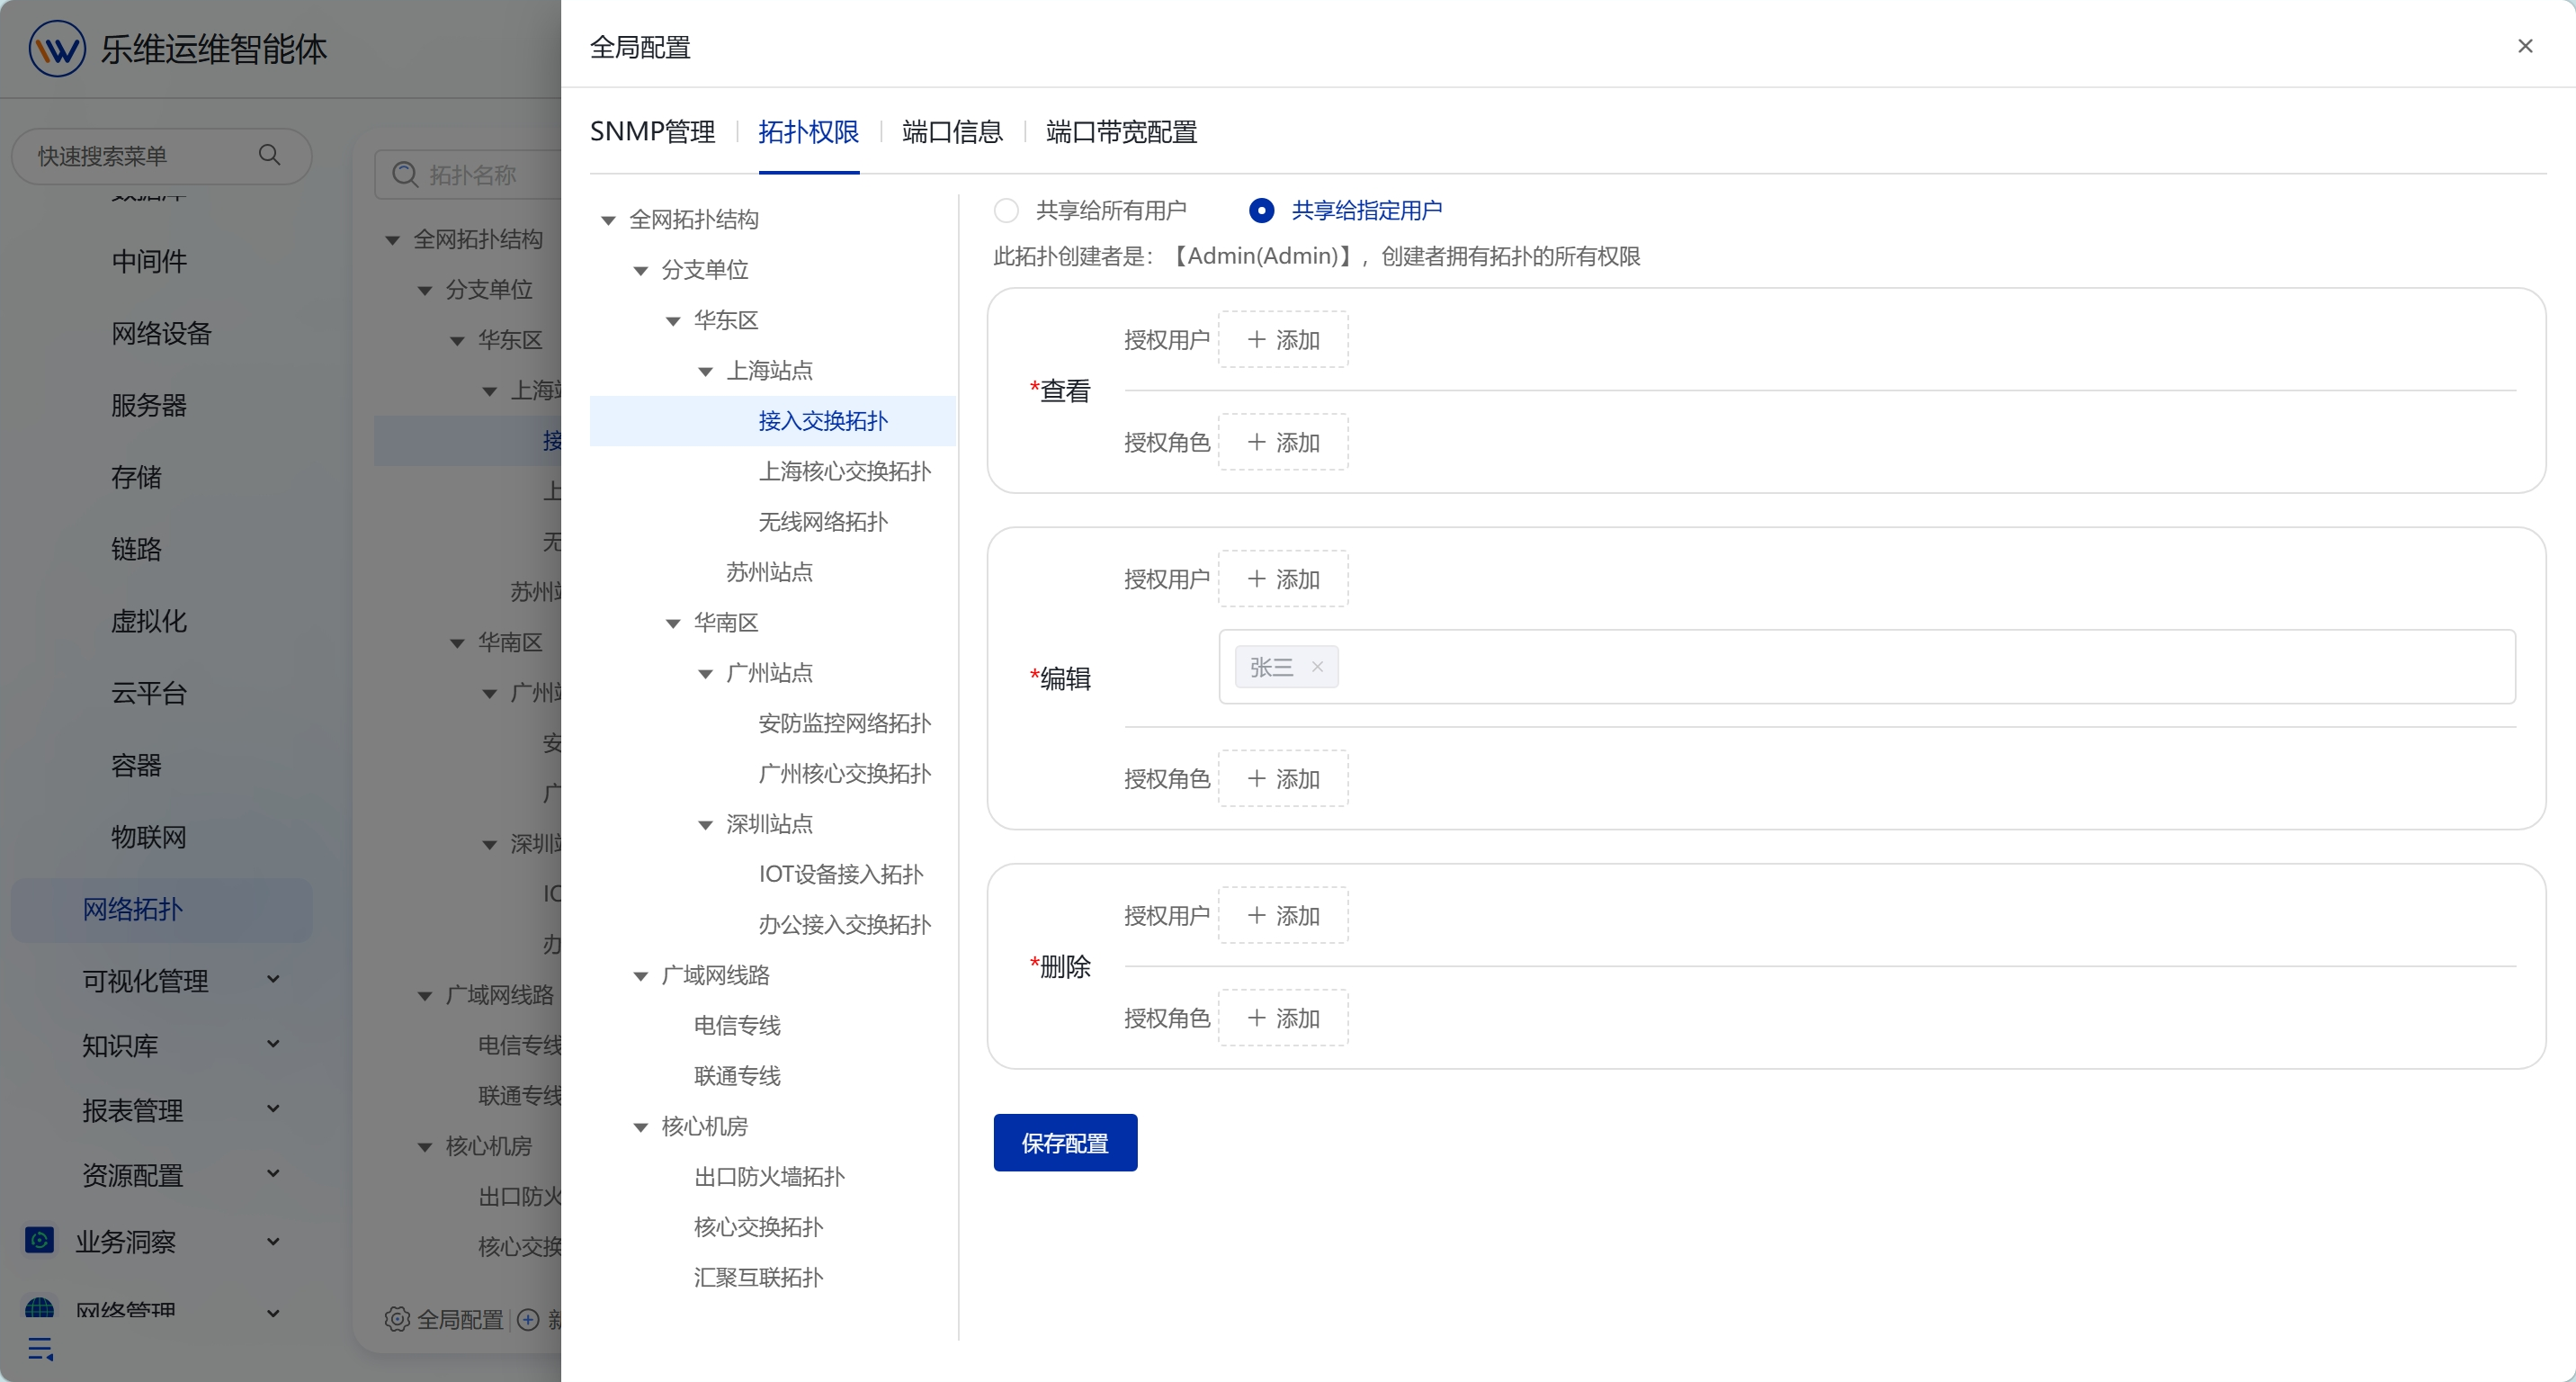
Task: Close the 全局配置 dialog with the X icon
Action: [x=2525, y=46]
